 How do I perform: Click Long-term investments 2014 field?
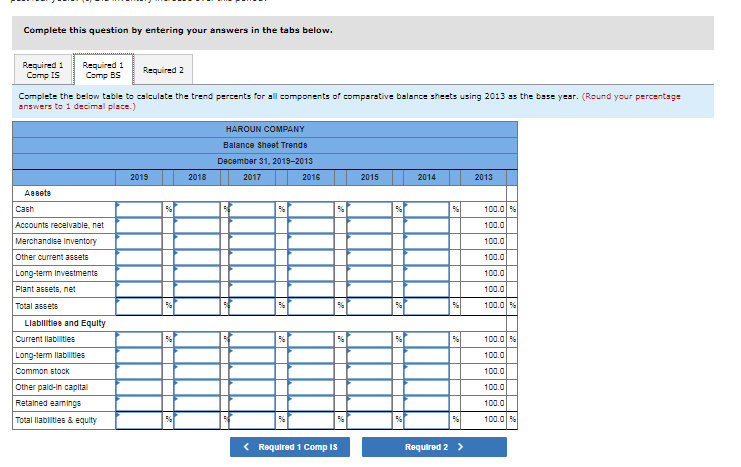pyautogui.click(x=427, y=274)
